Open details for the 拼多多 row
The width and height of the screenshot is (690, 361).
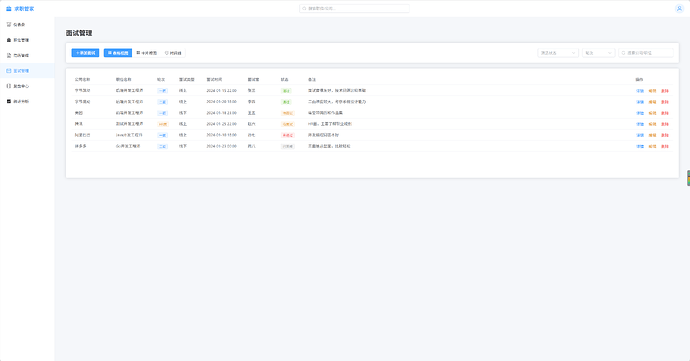coord(640,146)
